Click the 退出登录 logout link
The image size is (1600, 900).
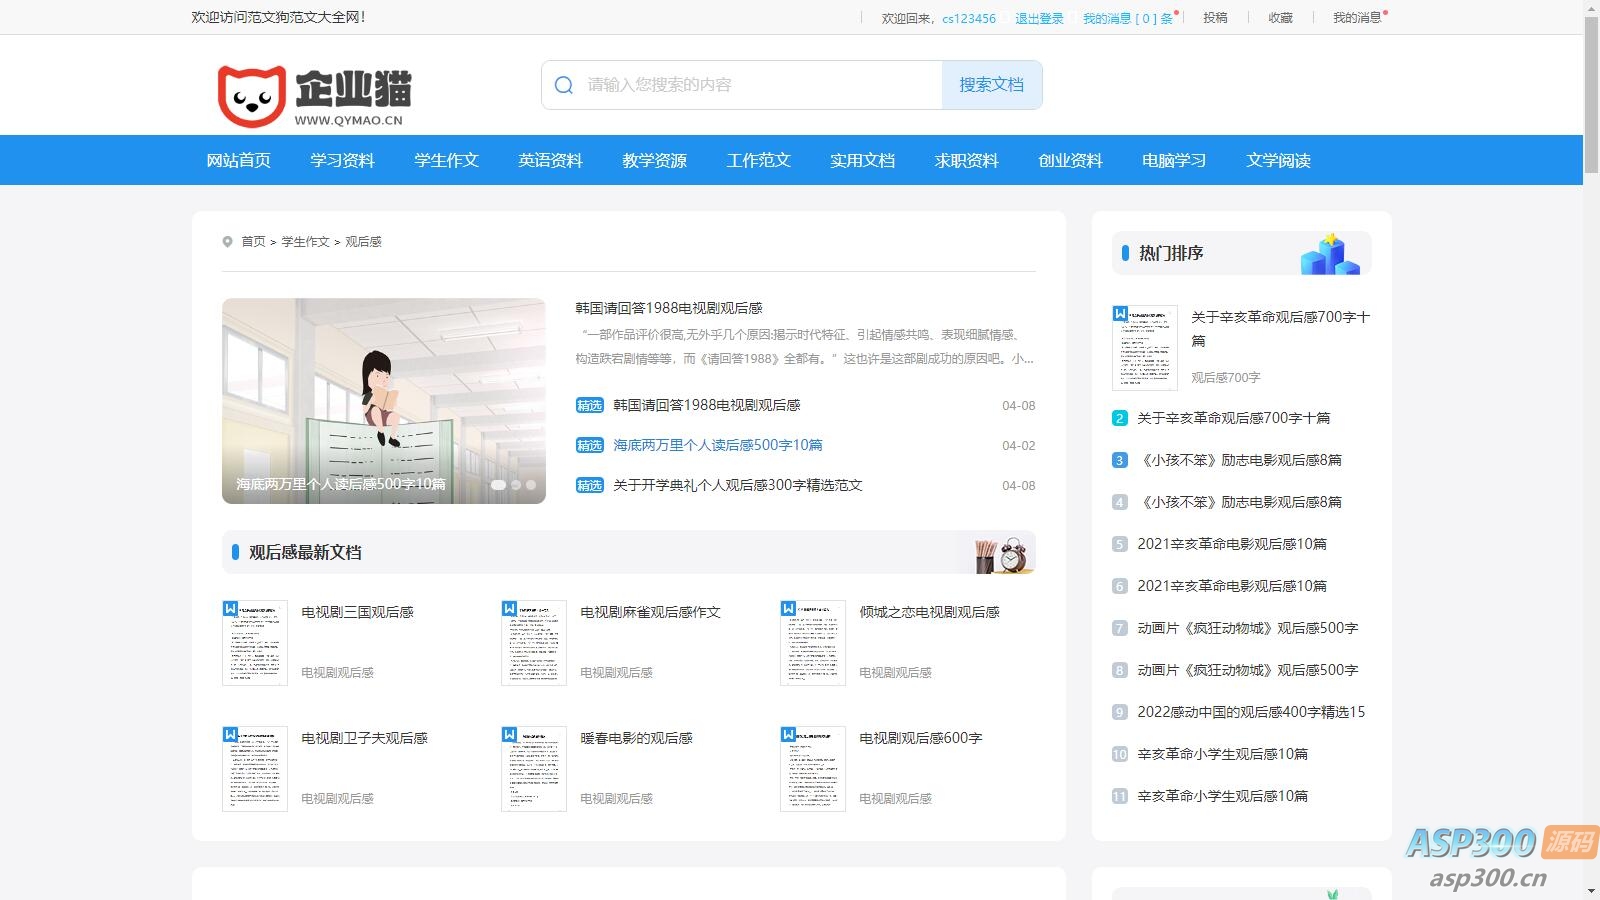1038,17
